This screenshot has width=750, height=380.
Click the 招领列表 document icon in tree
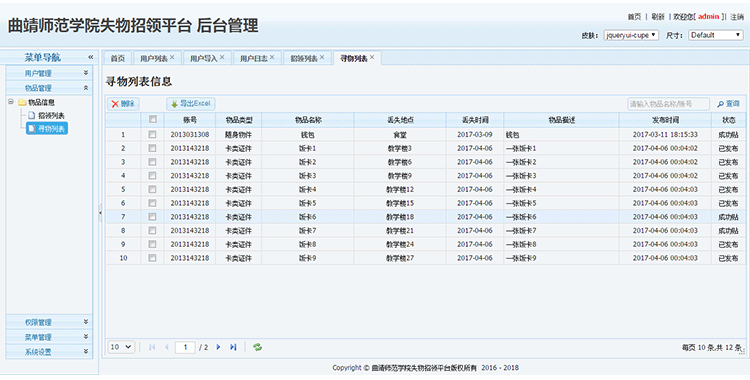pos(32,115)
